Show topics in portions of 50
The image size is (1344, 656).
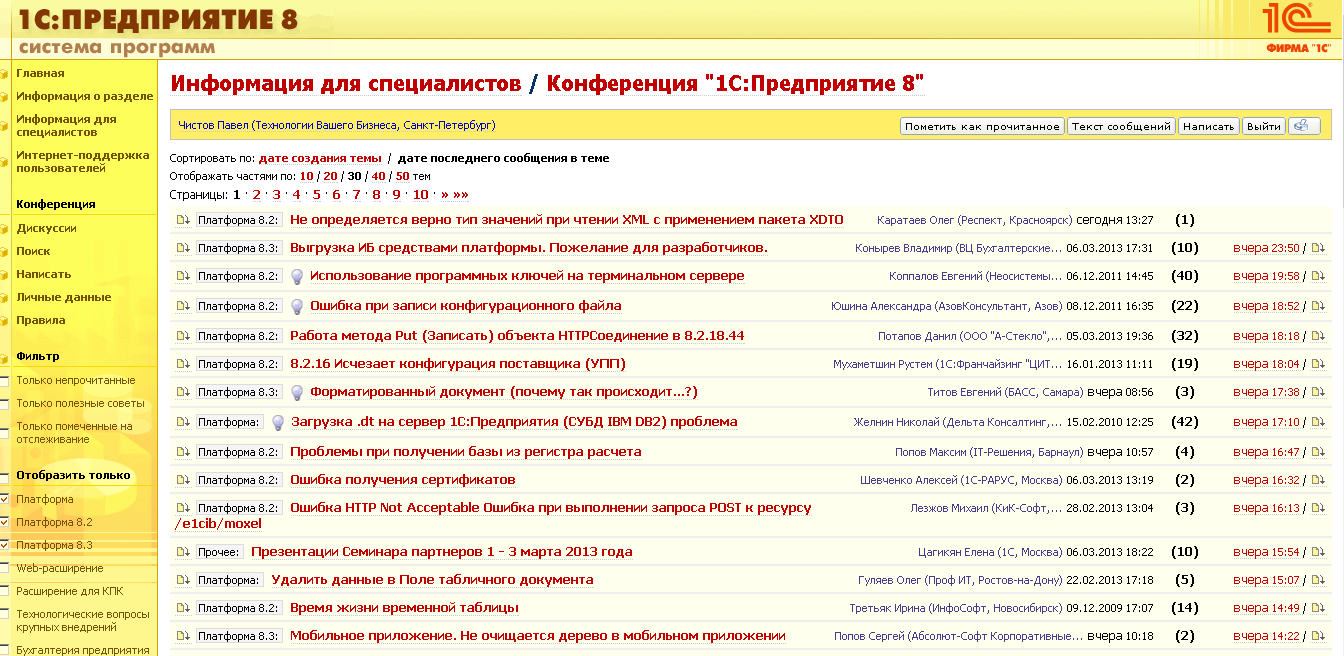(x=402, y=176)
